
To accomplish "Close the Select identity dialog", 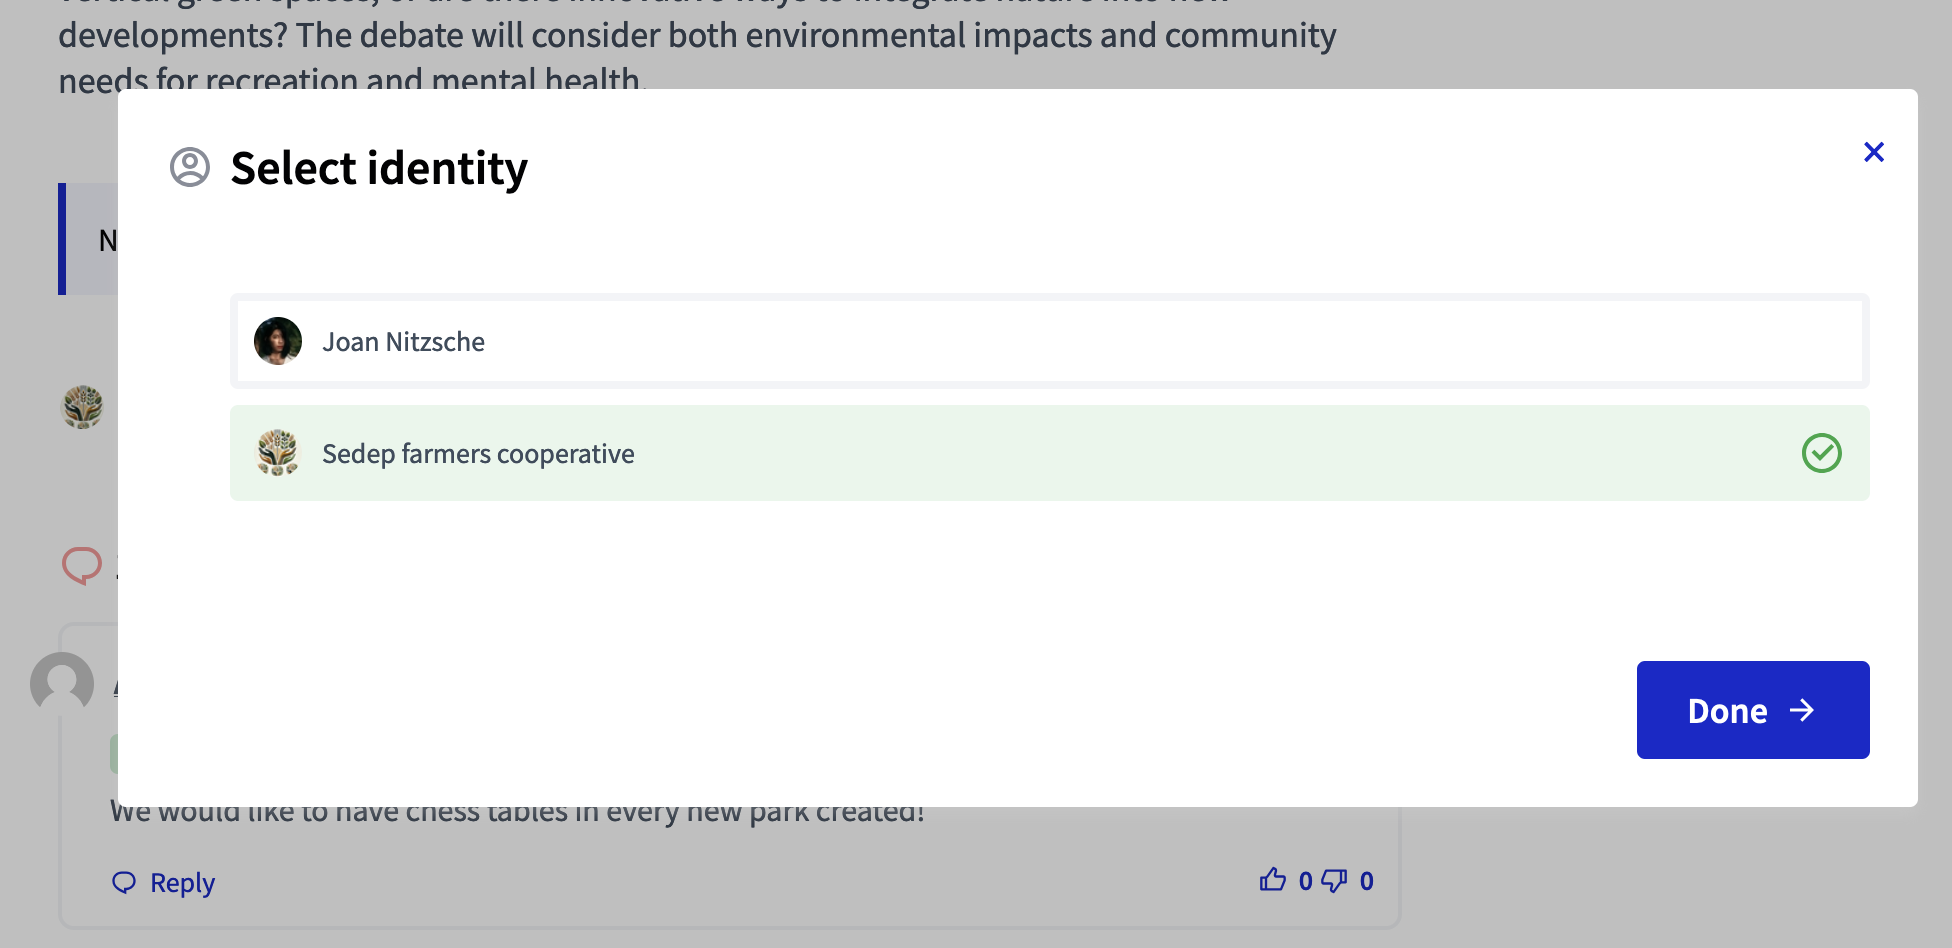I will point(1873,152).
